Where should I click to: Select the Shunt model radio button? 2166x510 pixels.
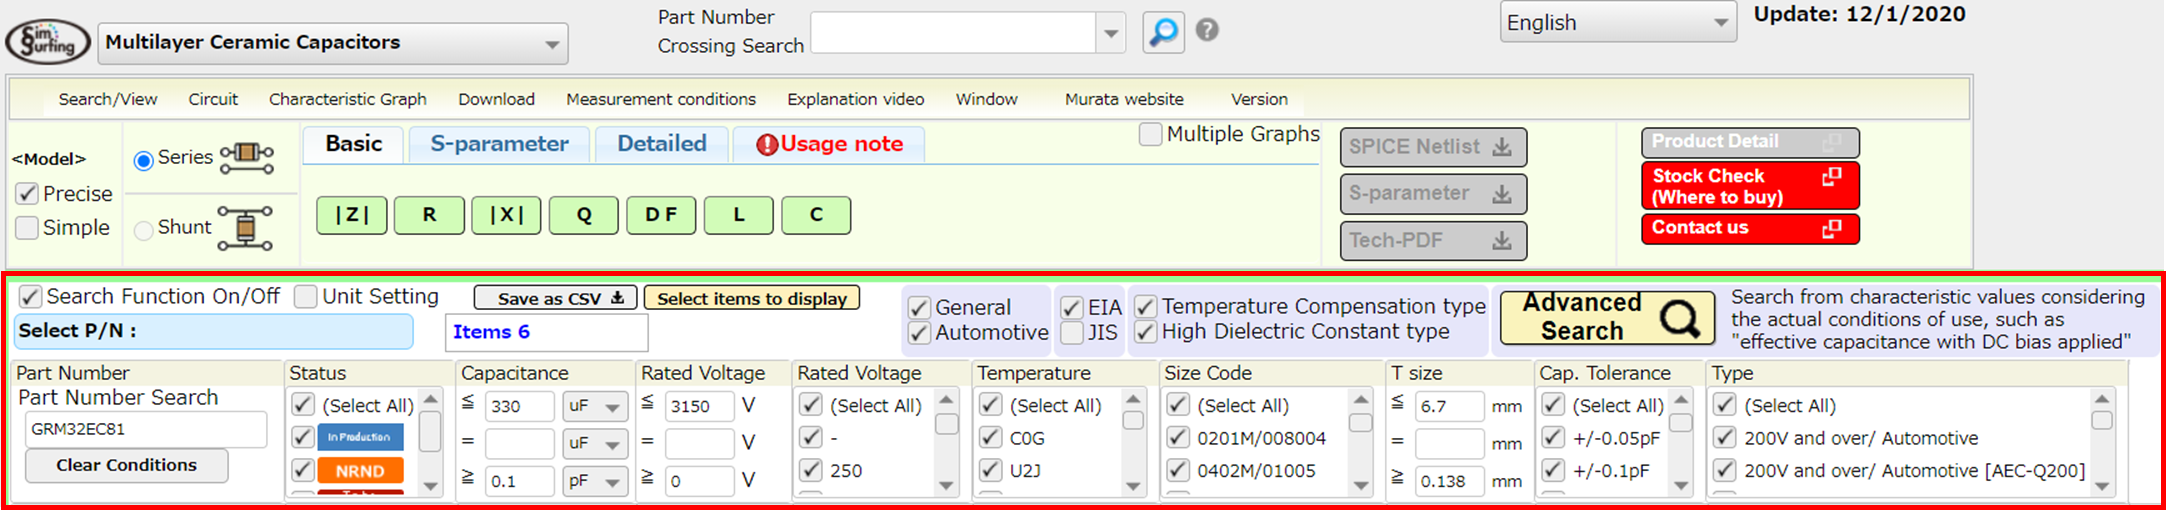click(144, 230)
